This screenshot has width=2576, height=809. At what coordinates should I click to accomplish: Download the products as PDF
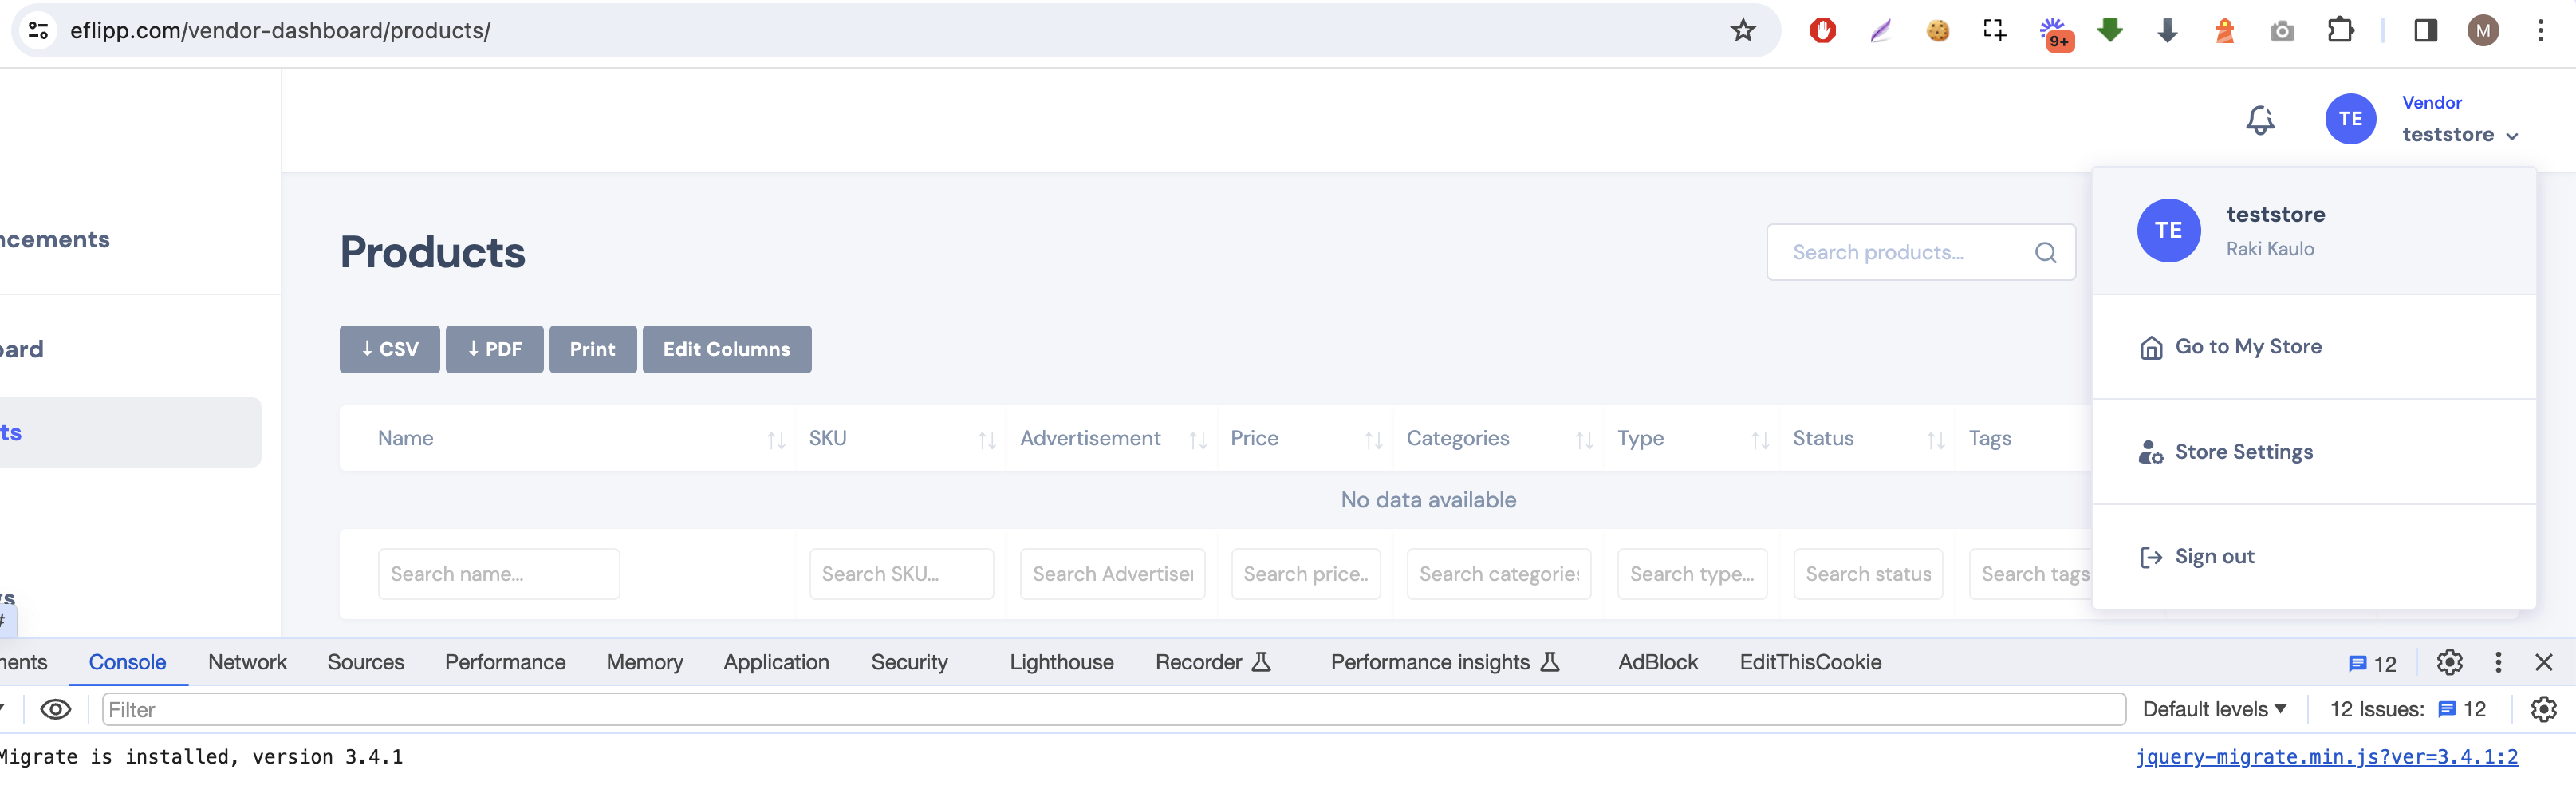tap(494, 350)
